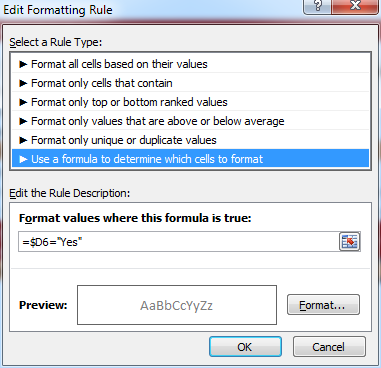The image size is (381, 368).
Task: Choose 'Format only unique or duplicate values' rule
Action: [x=190, y=140]
